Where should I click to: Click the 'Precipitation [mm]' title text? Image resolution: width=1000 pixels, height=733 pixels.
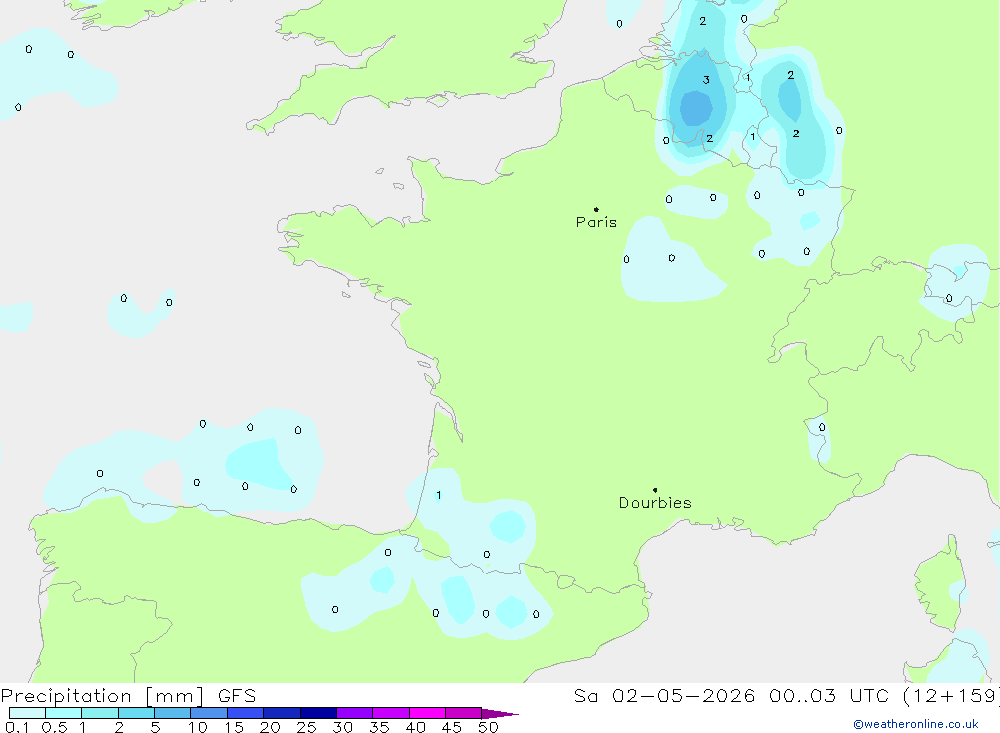coord(102,695)
